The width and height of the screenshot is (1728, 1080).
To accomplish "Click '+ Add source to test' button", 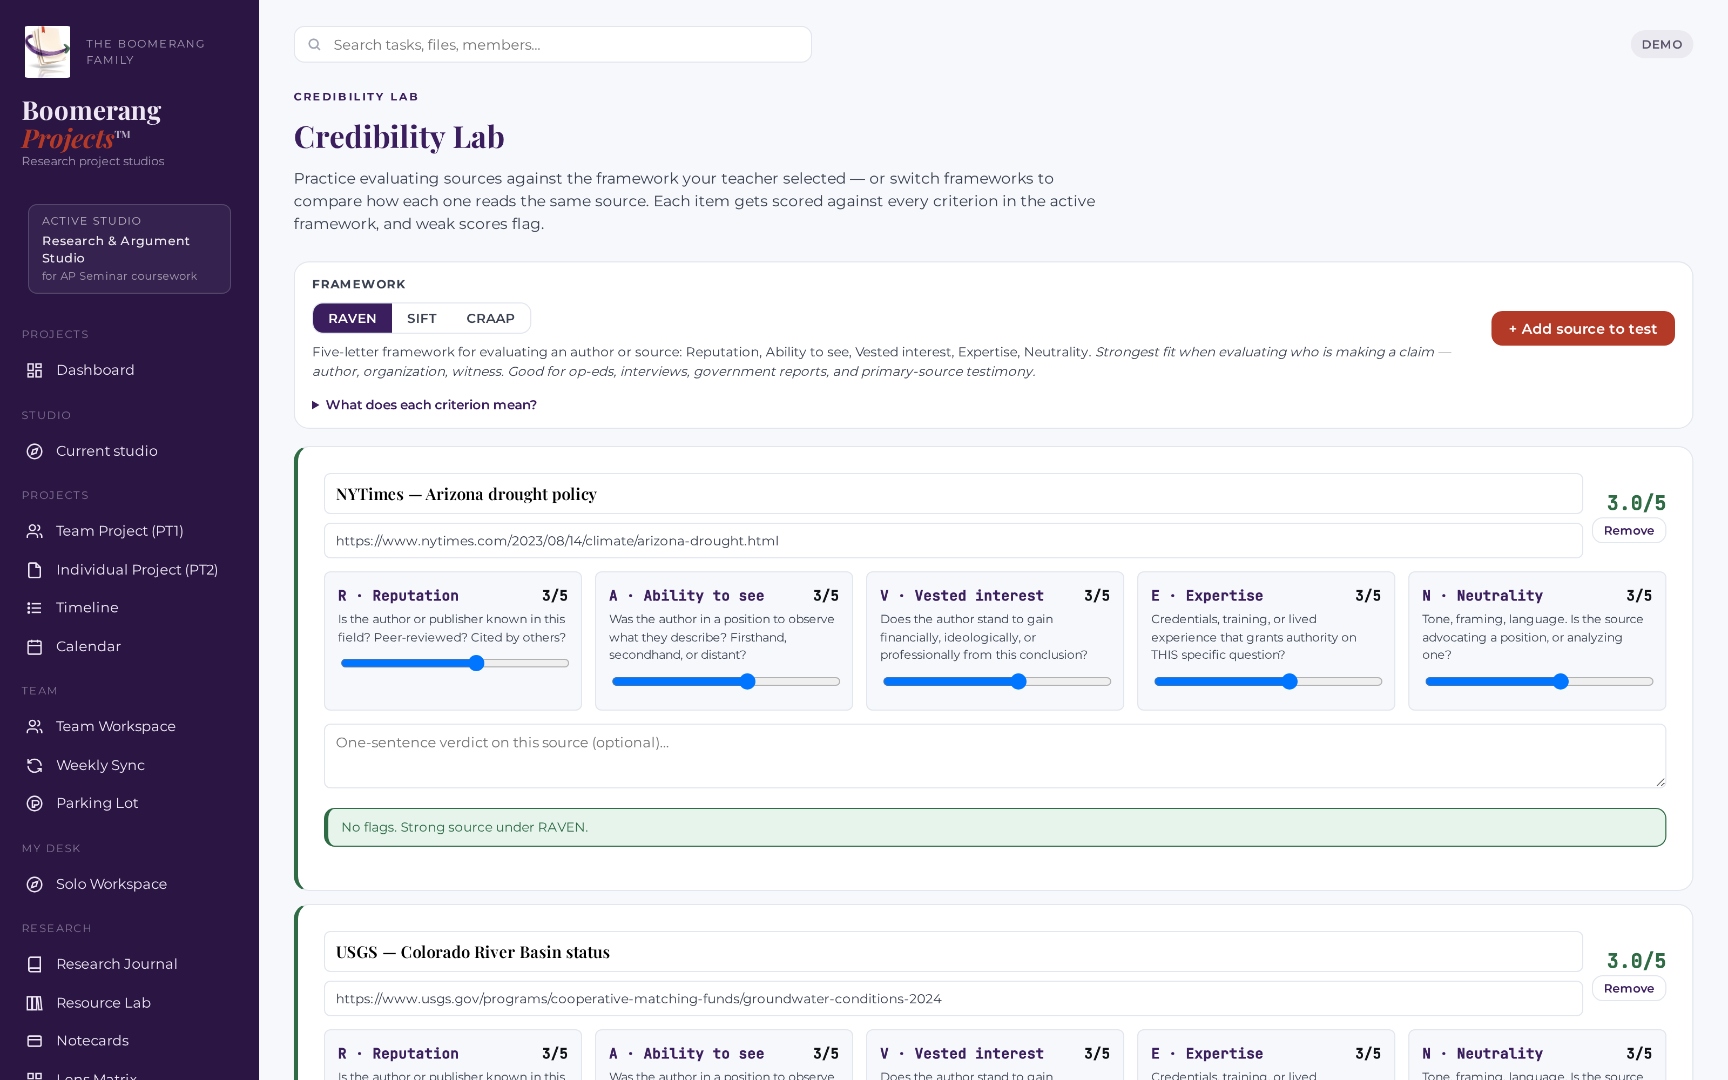I will tap(1582, 328).
